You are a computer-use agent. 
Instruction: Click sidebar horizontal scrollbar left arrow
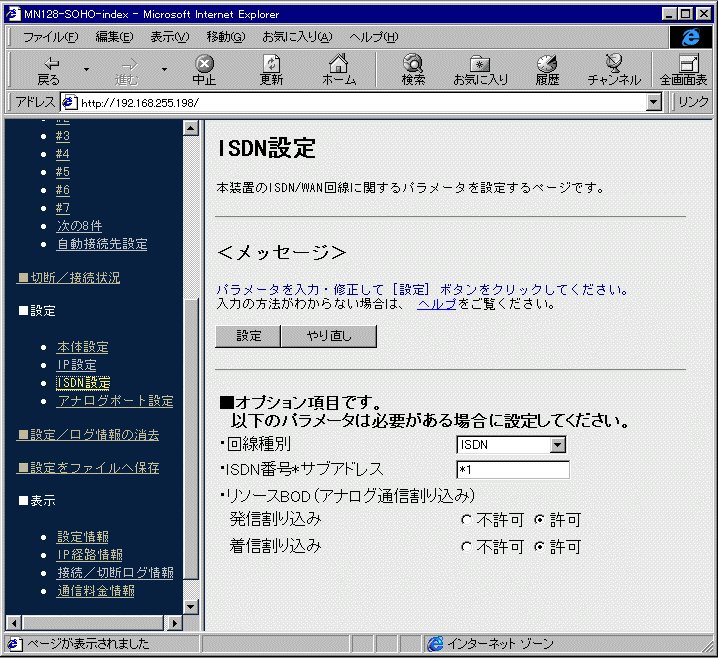click(14, 623)
